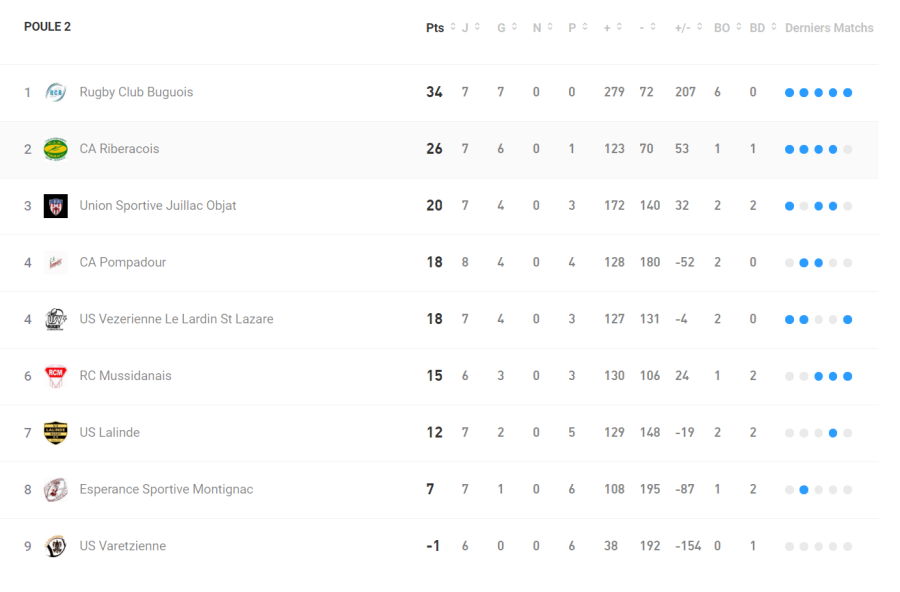Screen dimensions: 900x592
Task: Click the RC Mussidanais red logo
Action: click(x=56, y=376)
